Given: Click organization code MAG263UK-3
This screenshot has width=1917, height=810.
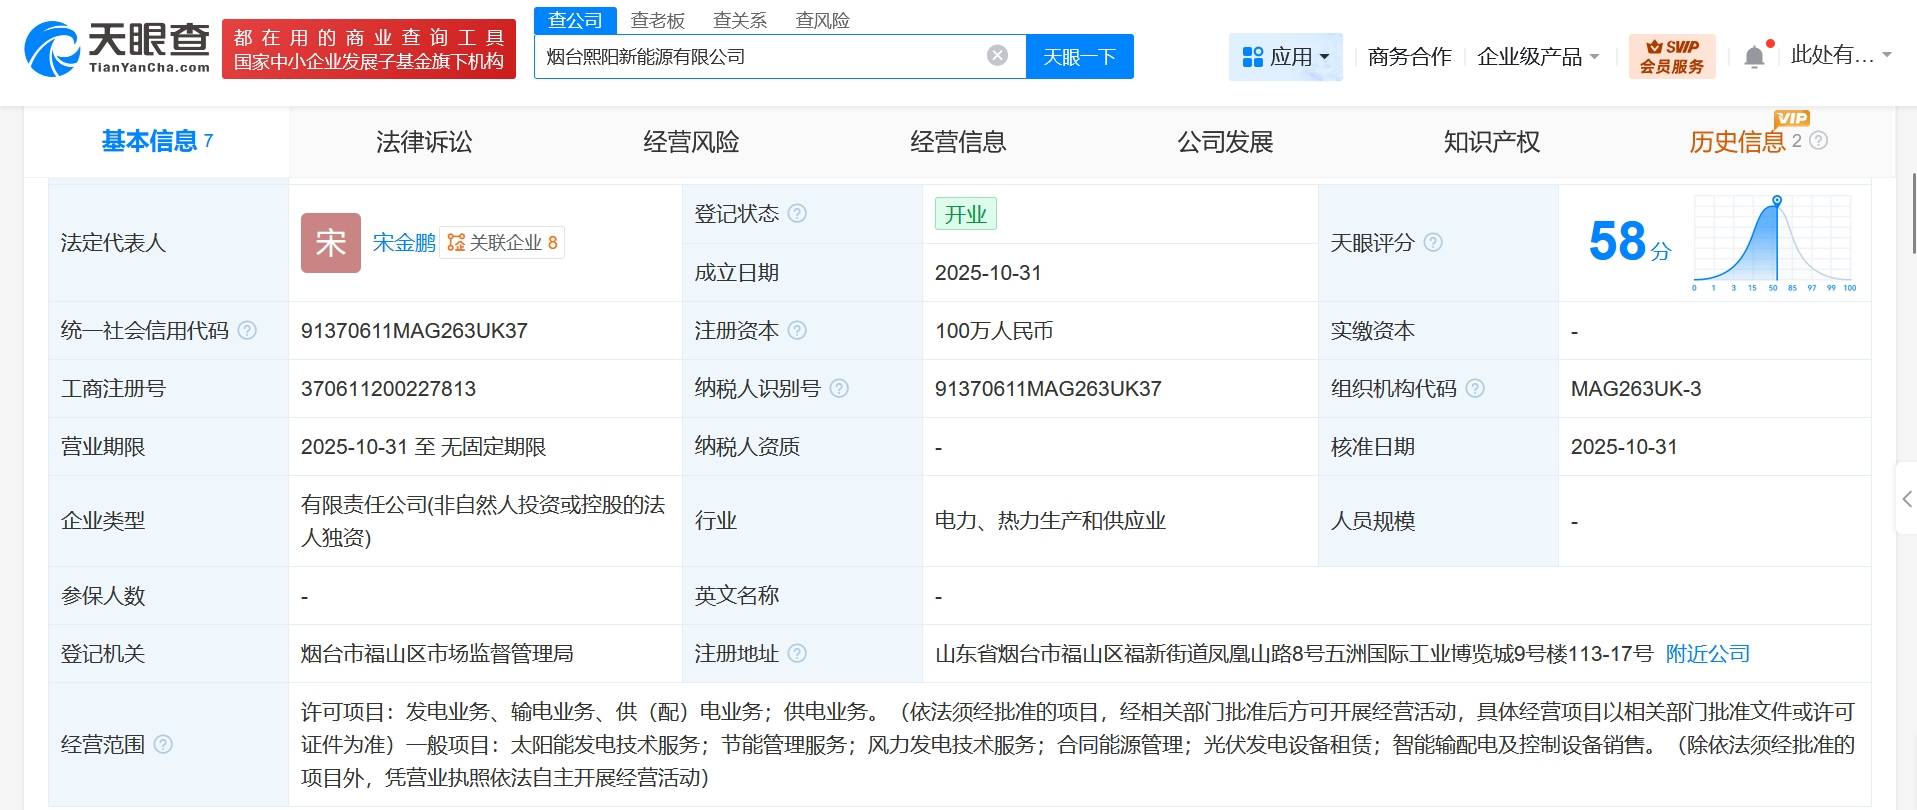Looking at the screenshot, I should click(x=1636, y=388).
